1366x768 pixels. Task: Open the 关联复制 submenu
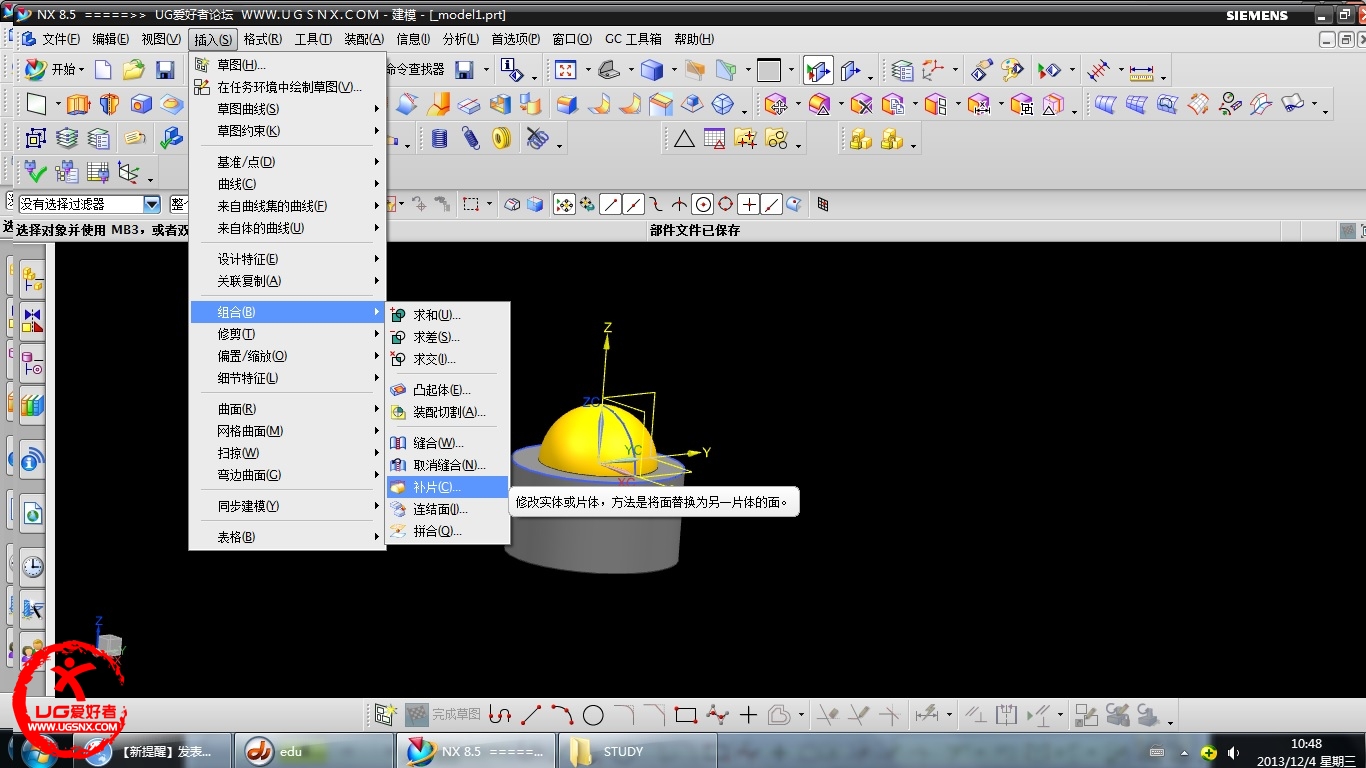click(287, 281)
